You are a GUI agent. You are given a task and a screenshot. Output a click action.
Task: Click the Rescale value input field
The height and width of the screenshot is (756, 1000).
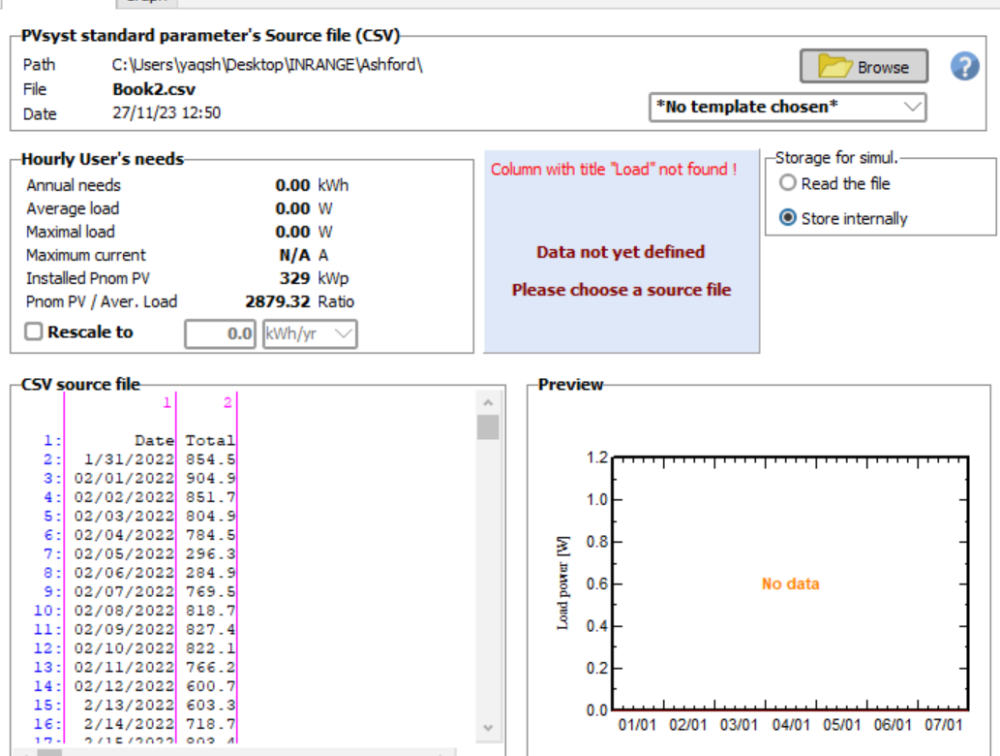point(220,334)
